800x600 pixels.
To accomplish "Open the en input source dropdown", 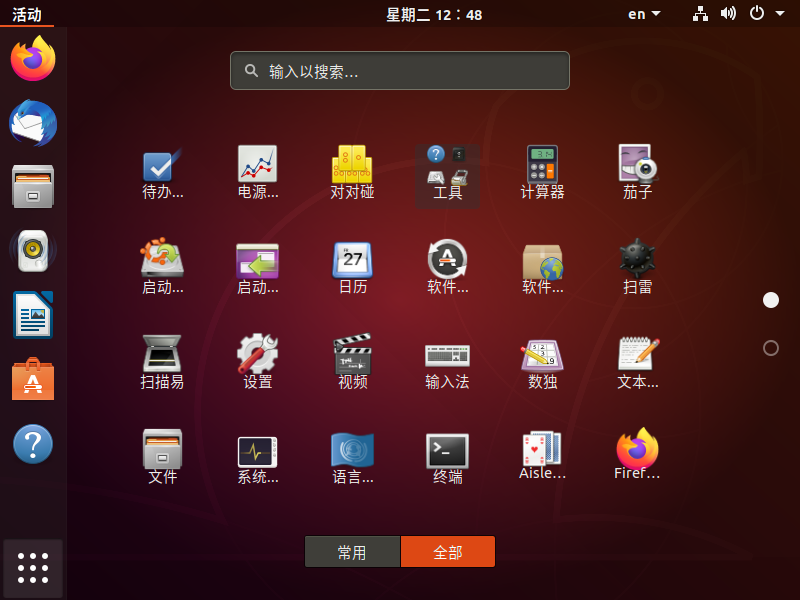I will (x=645, y=14).
